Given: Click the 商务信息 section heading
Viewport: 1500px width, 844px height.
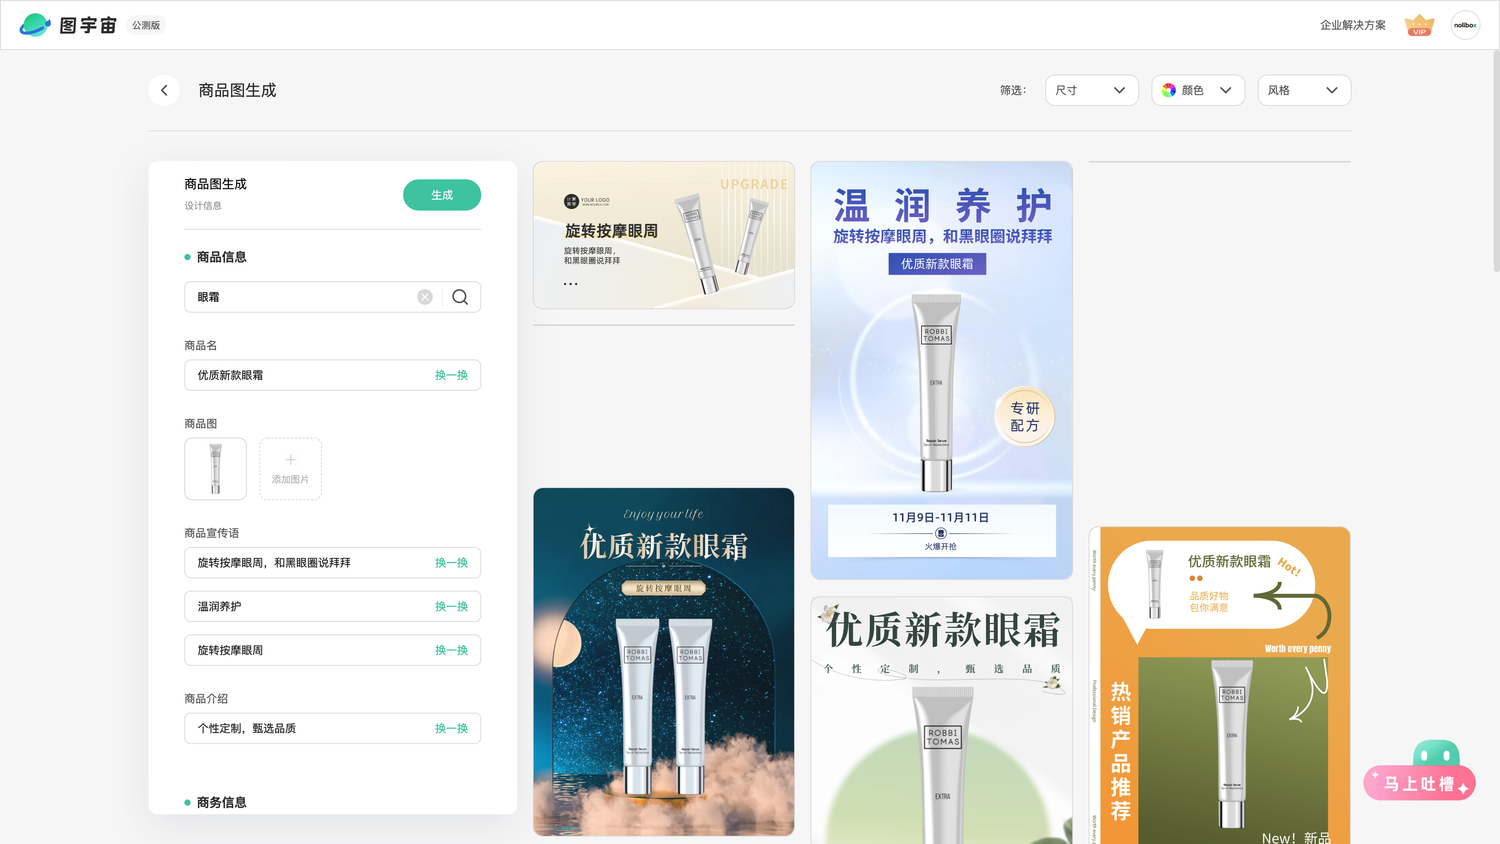Looking at the screenshot, I should (x=221, y=802).
